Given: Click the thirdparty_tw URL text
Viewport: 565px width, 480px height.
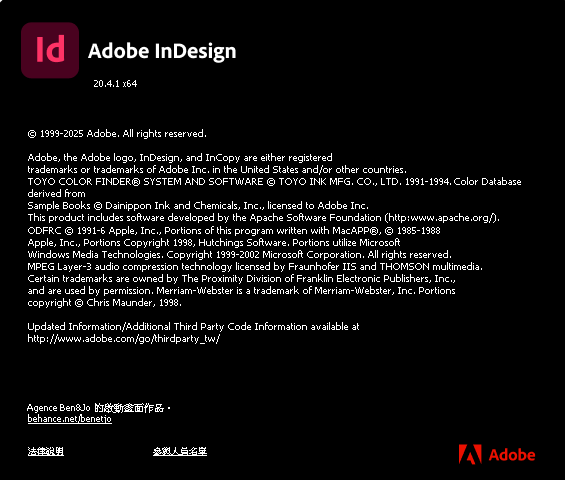Looking at the screenshot, I should point(124,339).
